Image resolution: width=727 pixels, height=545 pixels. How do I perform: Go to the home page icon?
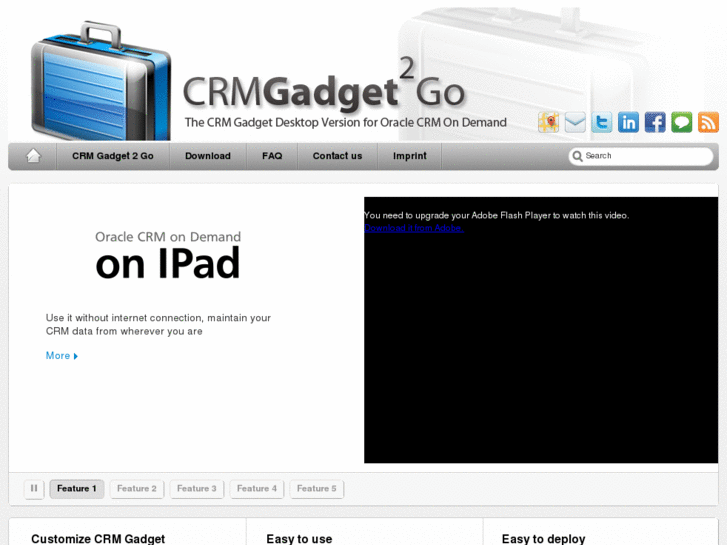click(33, 156)
